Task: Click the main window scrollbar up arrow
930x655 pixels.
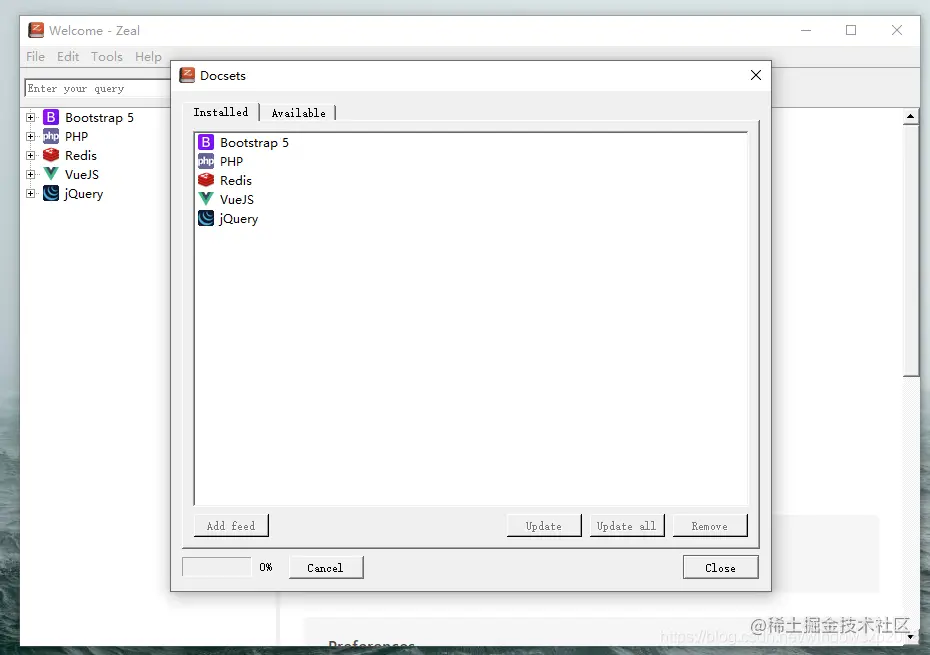Action: (x=910, y=116)
